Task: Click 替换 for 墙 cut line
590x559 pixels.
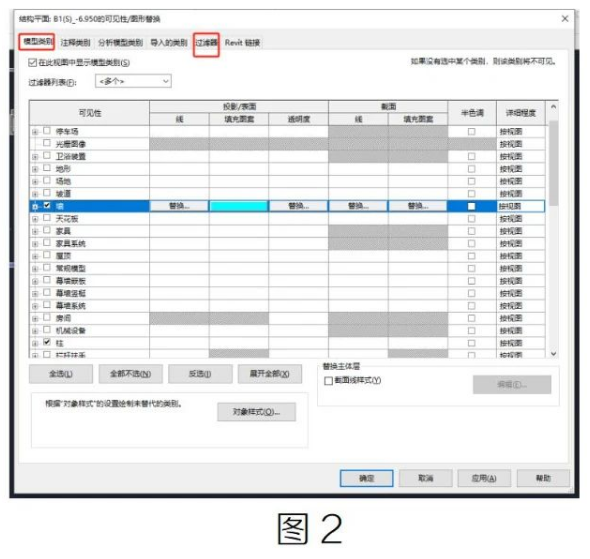Action: coord(358,206)
